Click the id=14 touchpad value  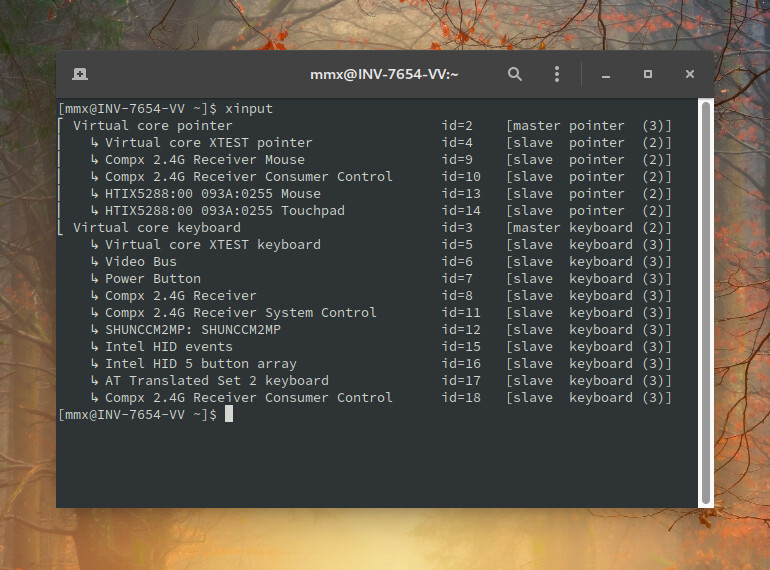tap(461, 211)
